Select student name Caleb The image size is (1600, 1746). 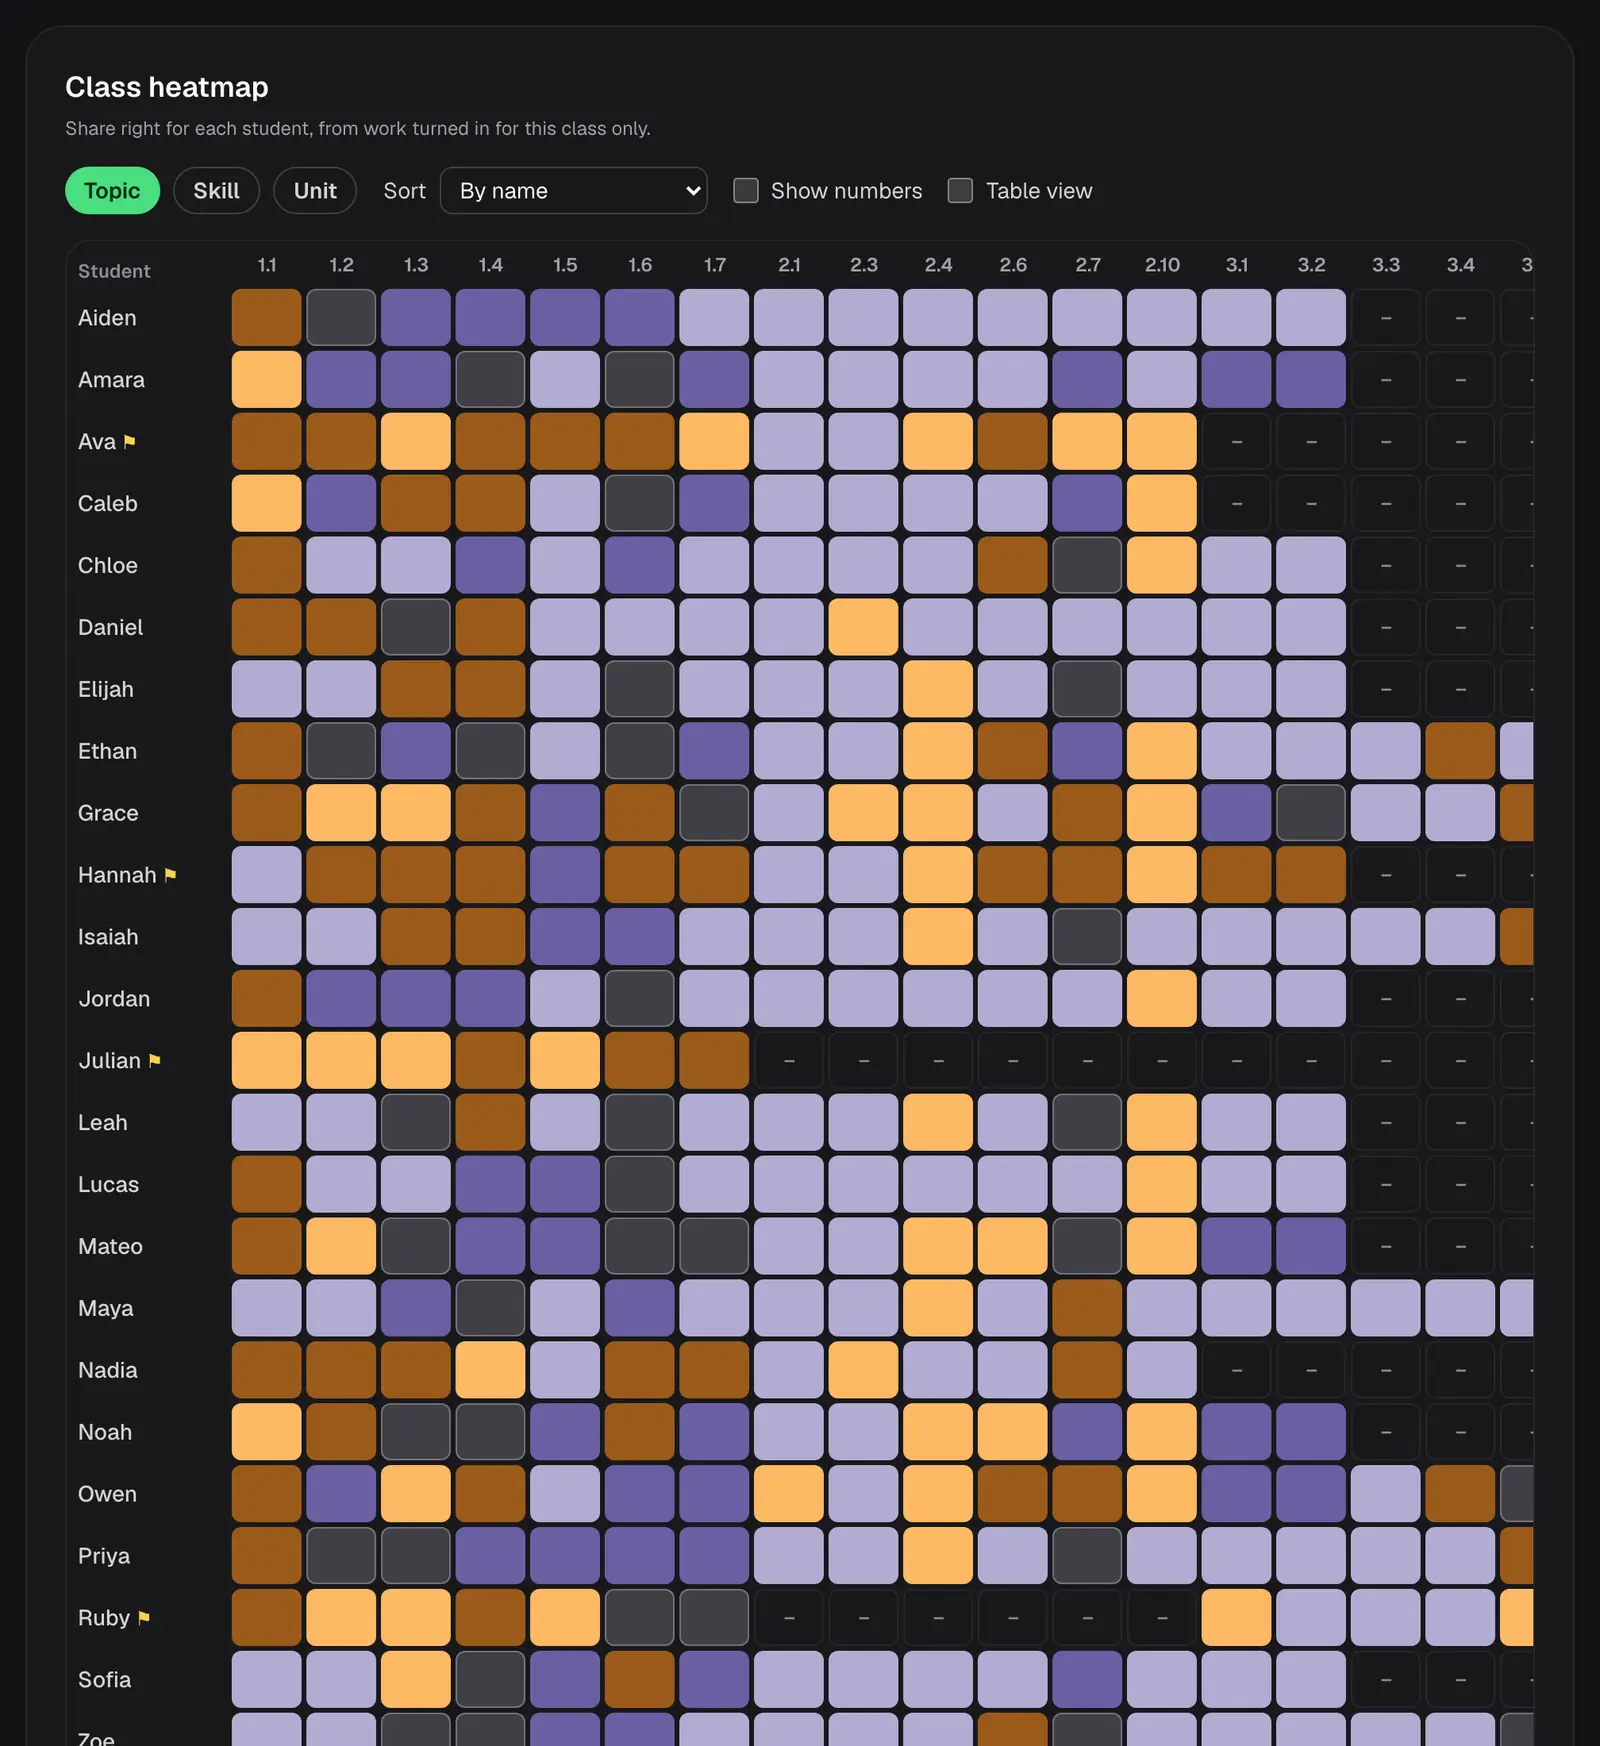108,503
